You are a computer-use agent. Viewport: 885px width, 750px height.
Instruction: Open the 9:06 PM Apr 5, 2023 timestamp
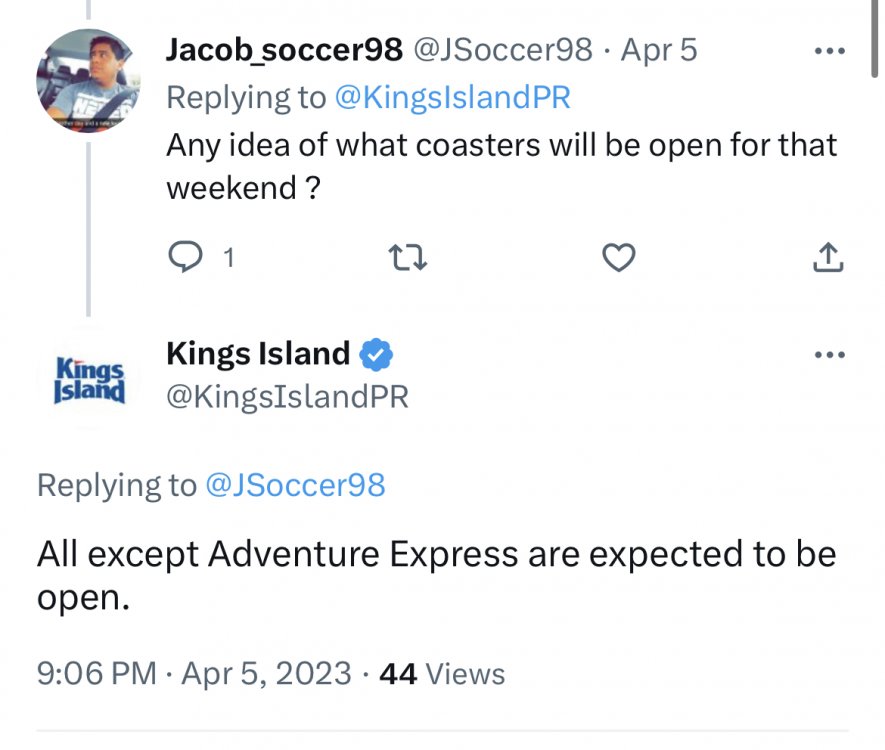point(194,673)
